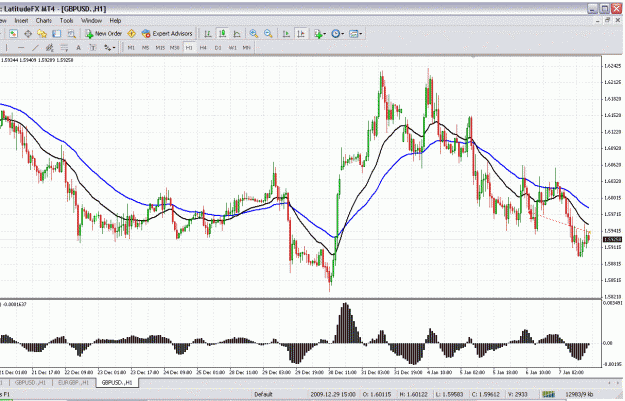Click the 2009.12.29 15:00 status text
This screenshot has width=625, height=401.
tap(333, 395)
